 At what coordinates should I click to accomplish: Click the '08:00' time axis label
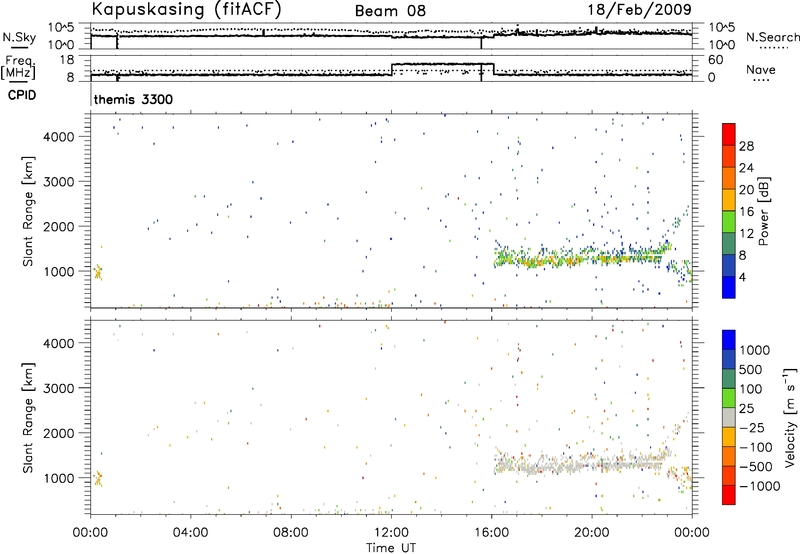[x=291, y=533]
